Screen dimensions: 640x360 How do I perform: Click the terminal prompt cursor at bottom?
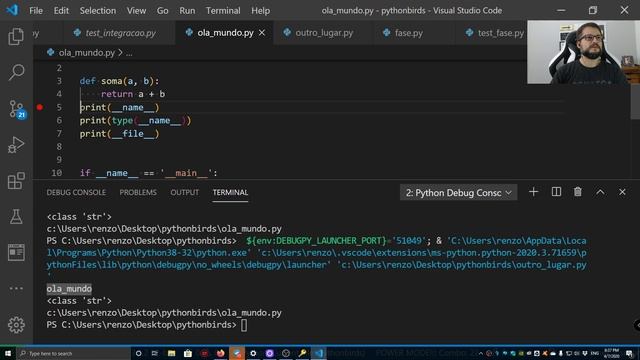point(244,325)
